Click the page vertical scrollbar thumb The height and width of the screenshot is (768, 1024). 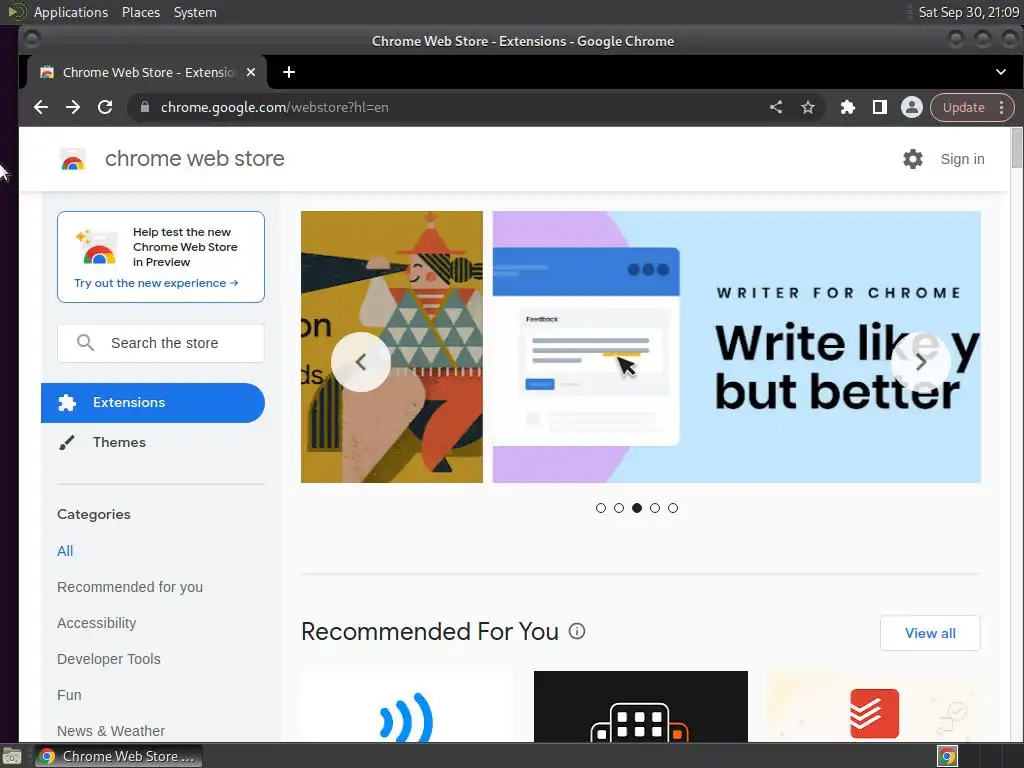pyautogui.click(x=1016, y=148)
